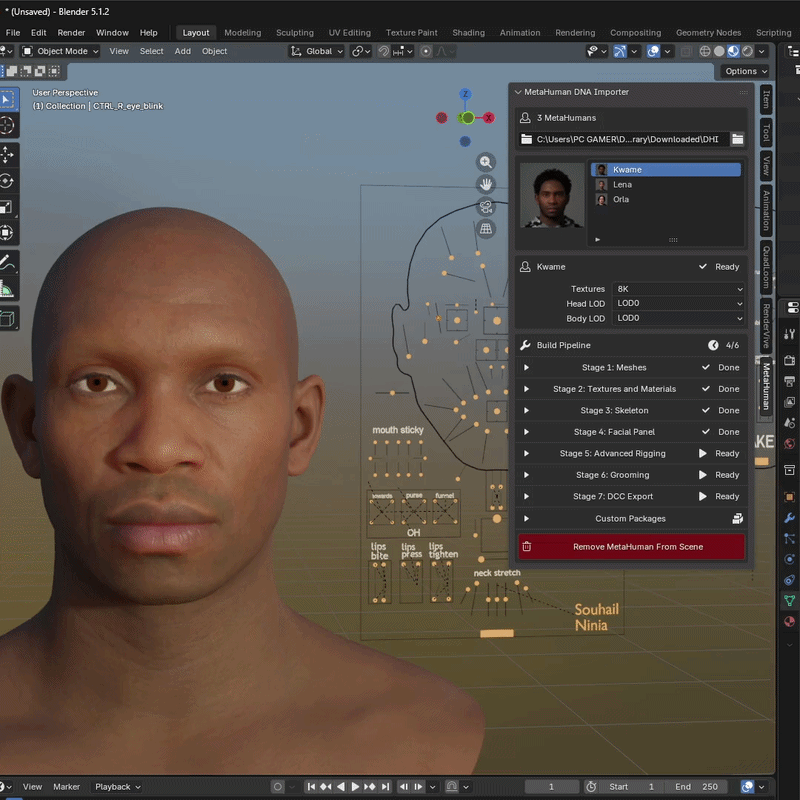The height and width of the screenshot is (800, 800).
Task: Click the blue Z axis gizmo ball
Action: tap(465, 94)
